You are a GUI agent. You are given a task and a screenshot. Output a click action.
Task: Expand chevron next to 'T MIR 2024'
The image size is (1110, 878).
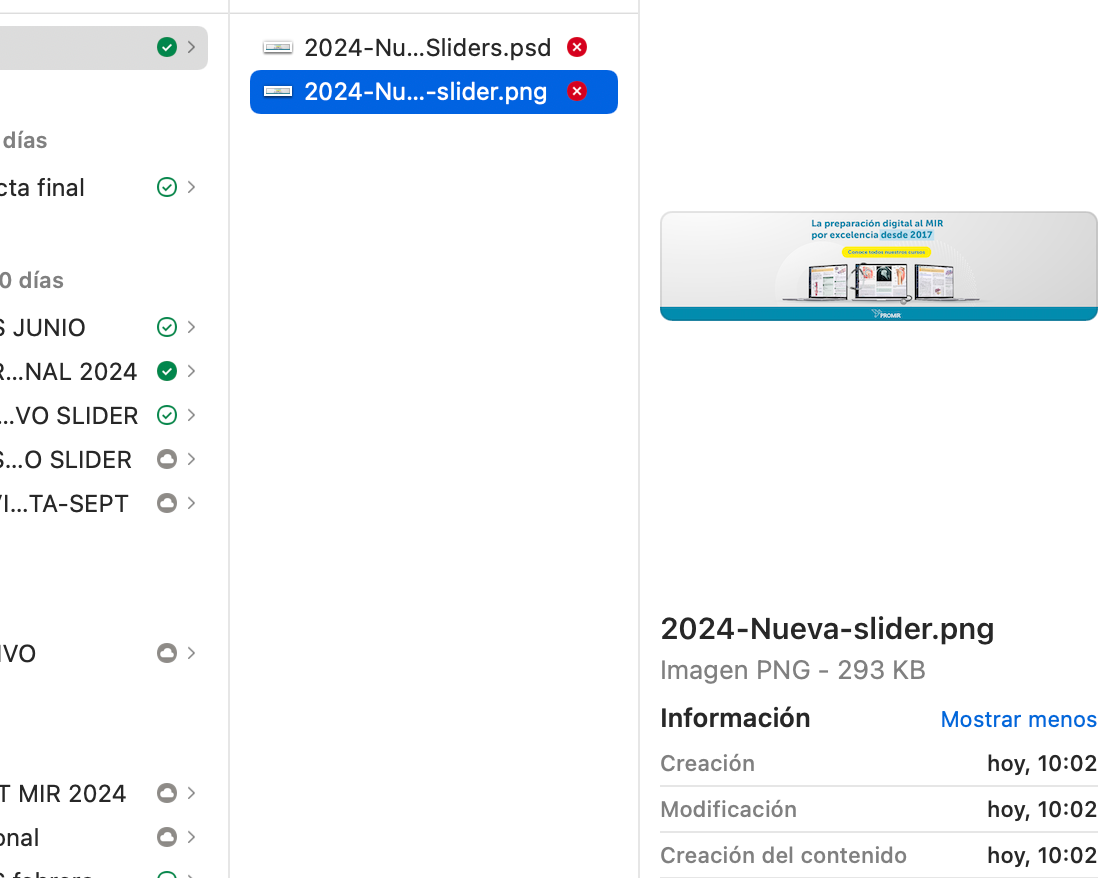pyautogui.click(x=191, y=793)
